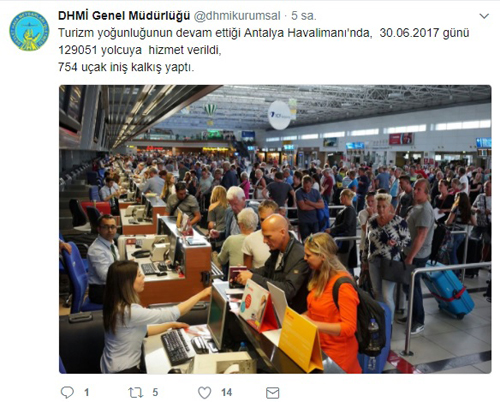The height and width of the screenshot is (402, 500).
Task: Click the reply count '1'
Action: 87,392
